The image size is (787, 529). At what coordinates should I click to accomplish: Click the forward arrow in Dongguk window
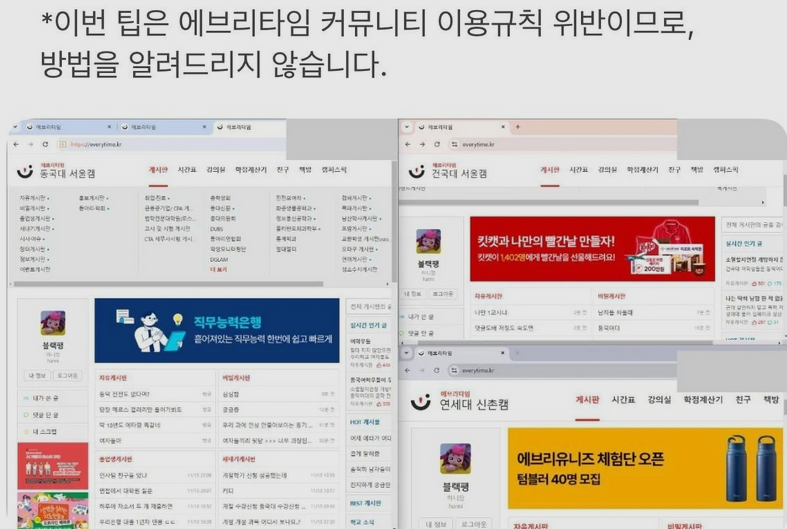[x=31, y=144]
